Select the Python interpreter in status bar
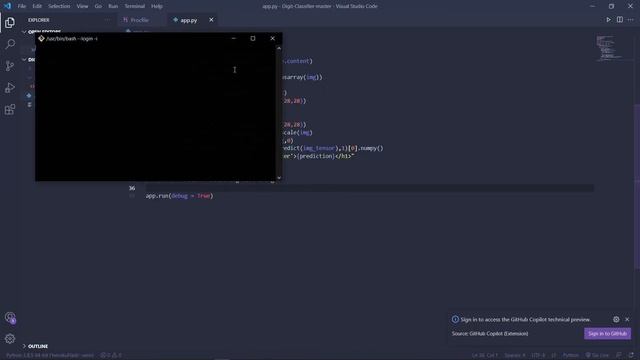This screenshot has height=360, width=640. coord(50,355)
